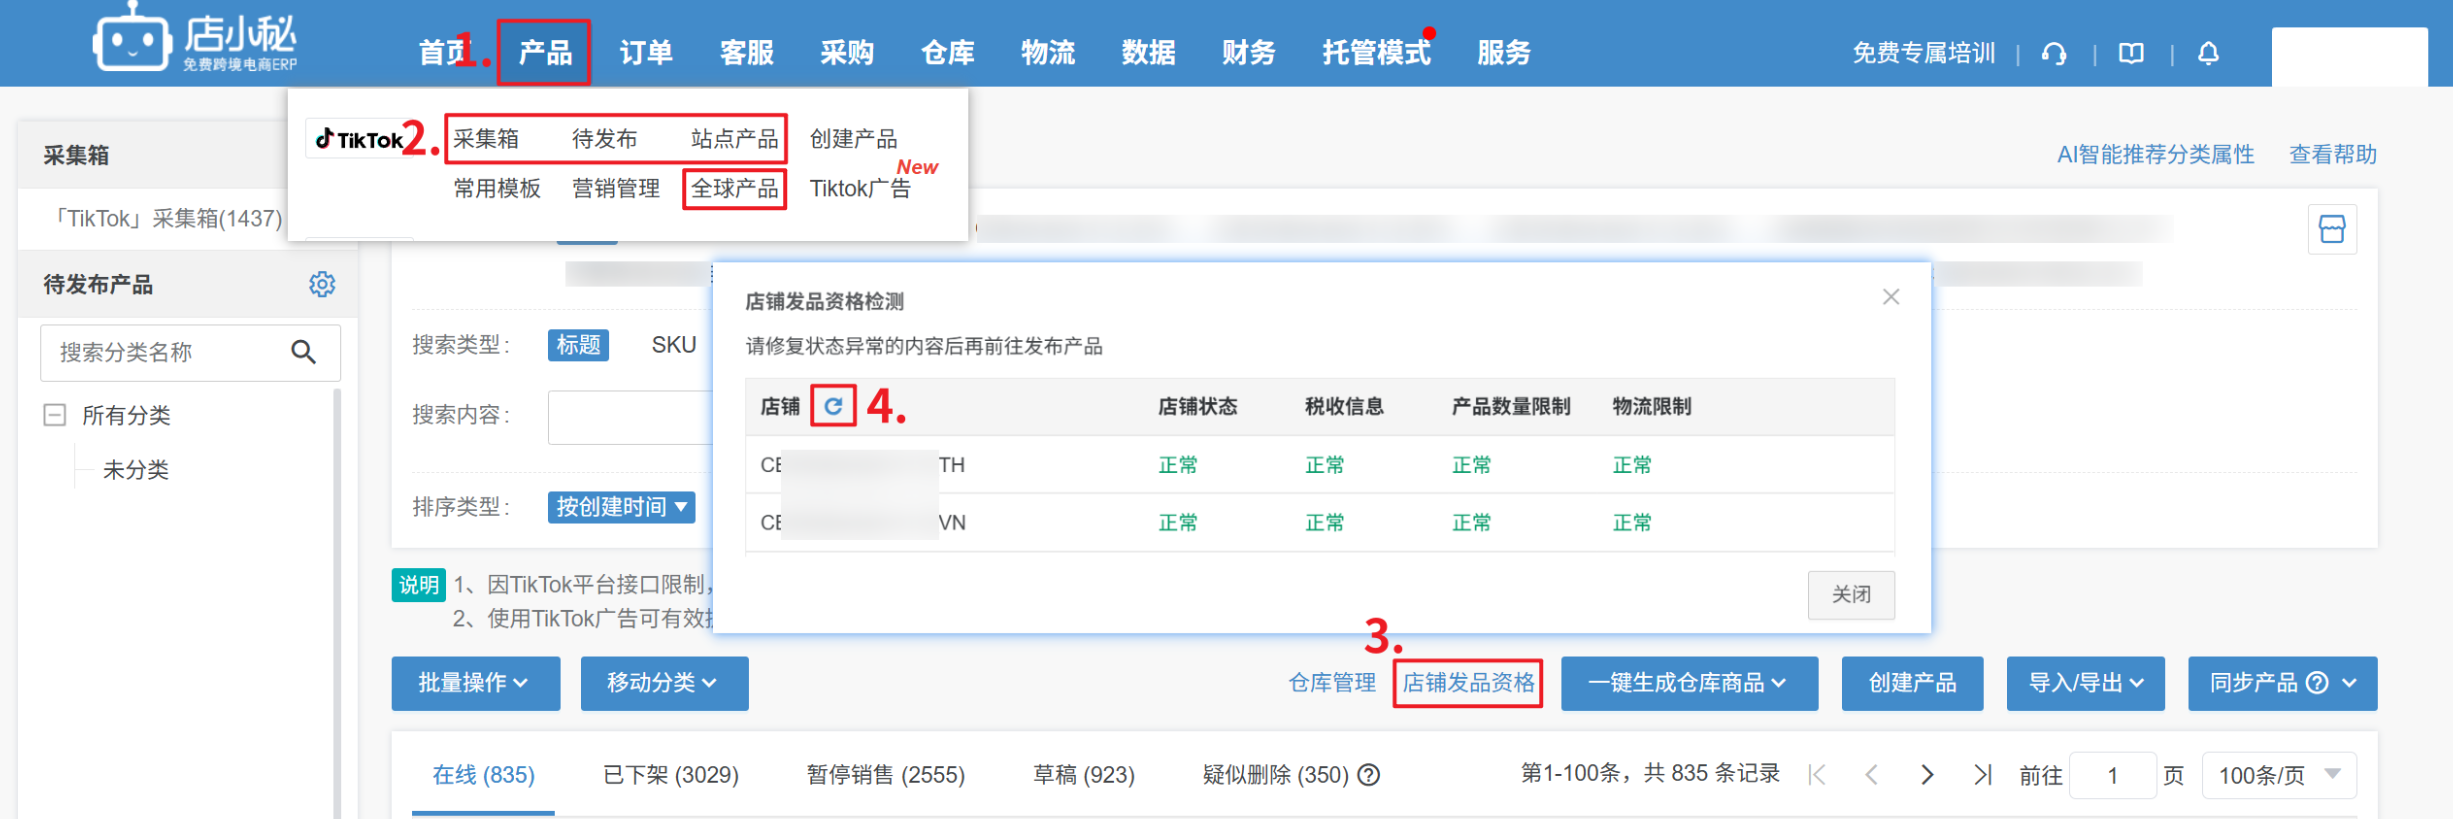Screen dimensions: 2453x819
Task: Open the 按创建时间 sort dropdown
Action: [x=621, y=507]
